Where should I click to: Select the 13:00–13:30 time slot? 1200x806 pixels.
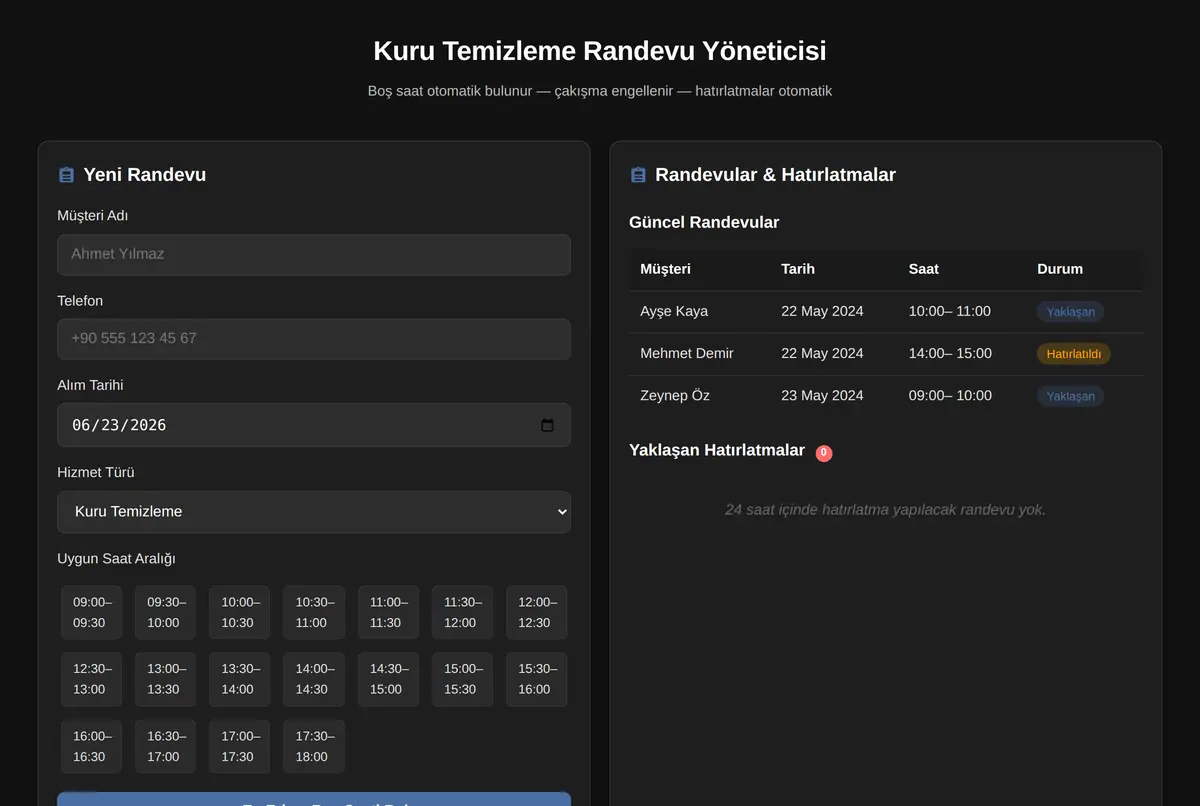pos(165,679)
